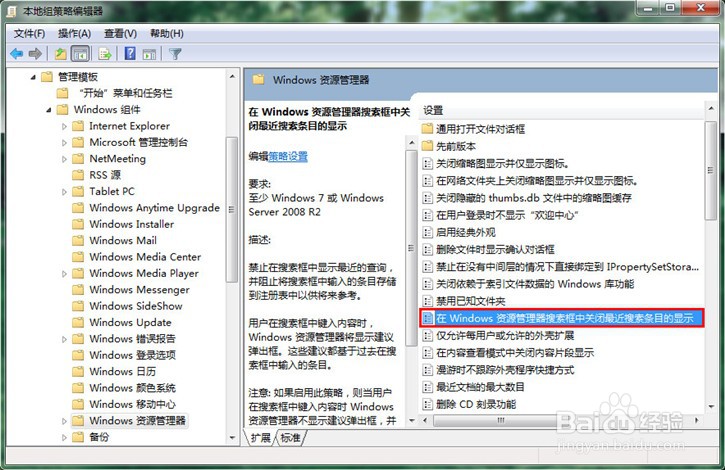Click the Export list toolbar icon
Screen dimensions: 725x470
coord(105,54)
